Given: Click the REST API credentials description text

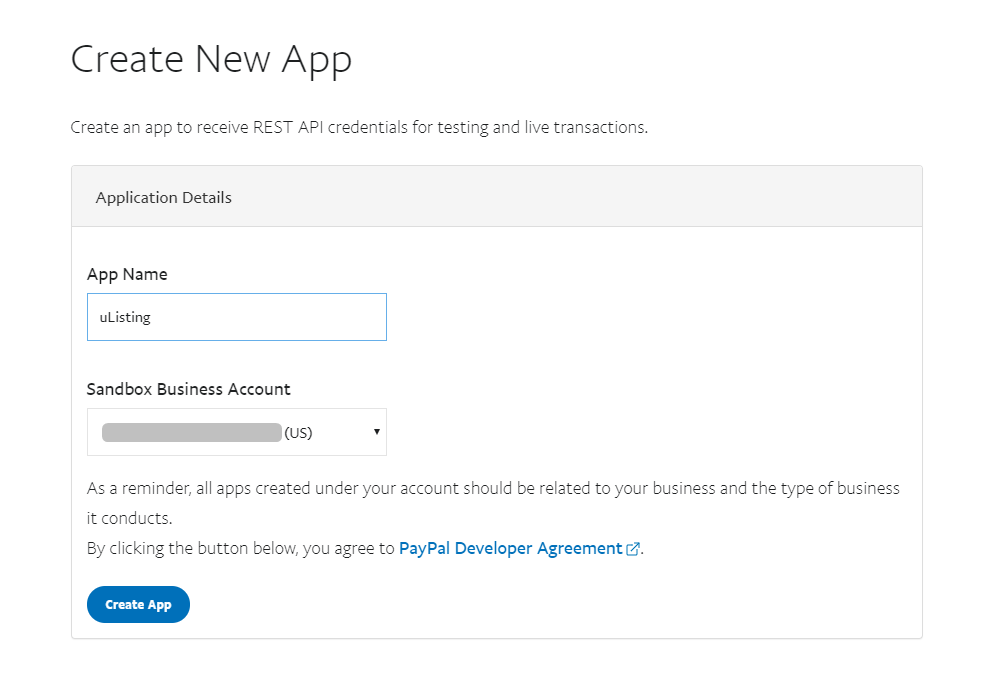Looking at the screenshot, I should click(359, 128).
